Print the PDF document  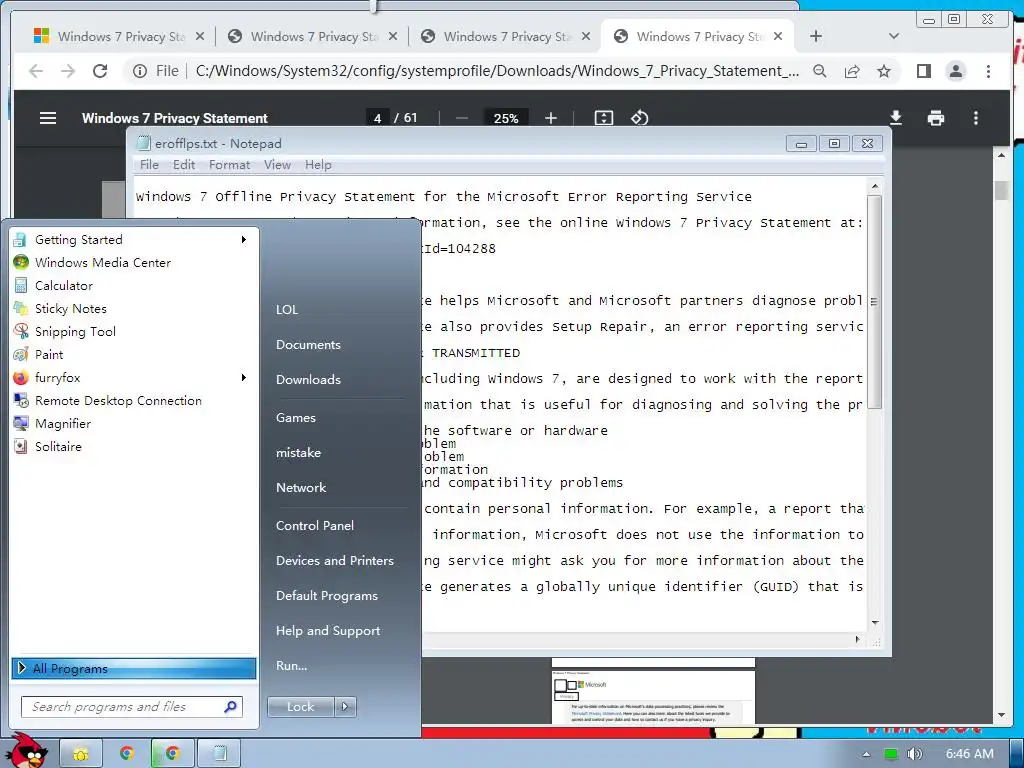click(936, 118)
